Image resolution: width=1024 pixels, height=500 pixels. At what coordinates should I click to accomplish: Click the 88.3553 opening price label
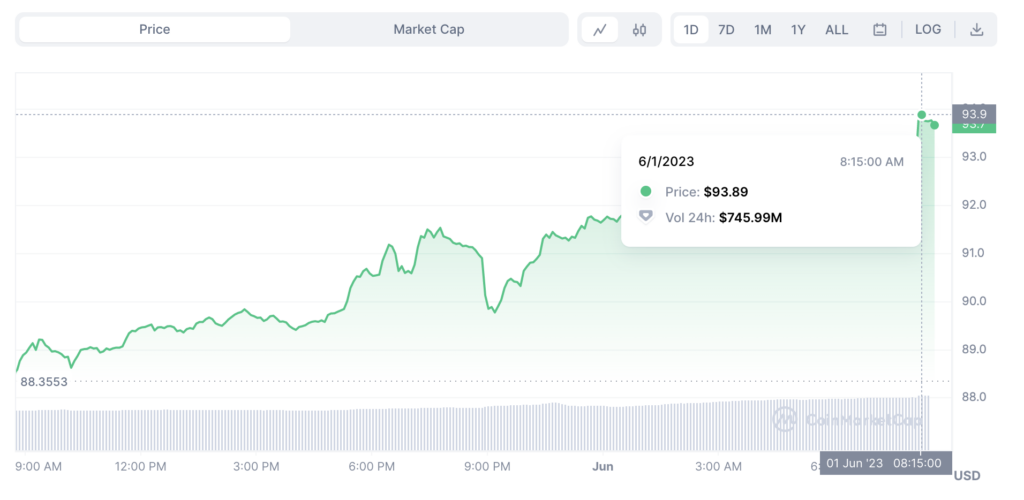(x=44, y=381)
